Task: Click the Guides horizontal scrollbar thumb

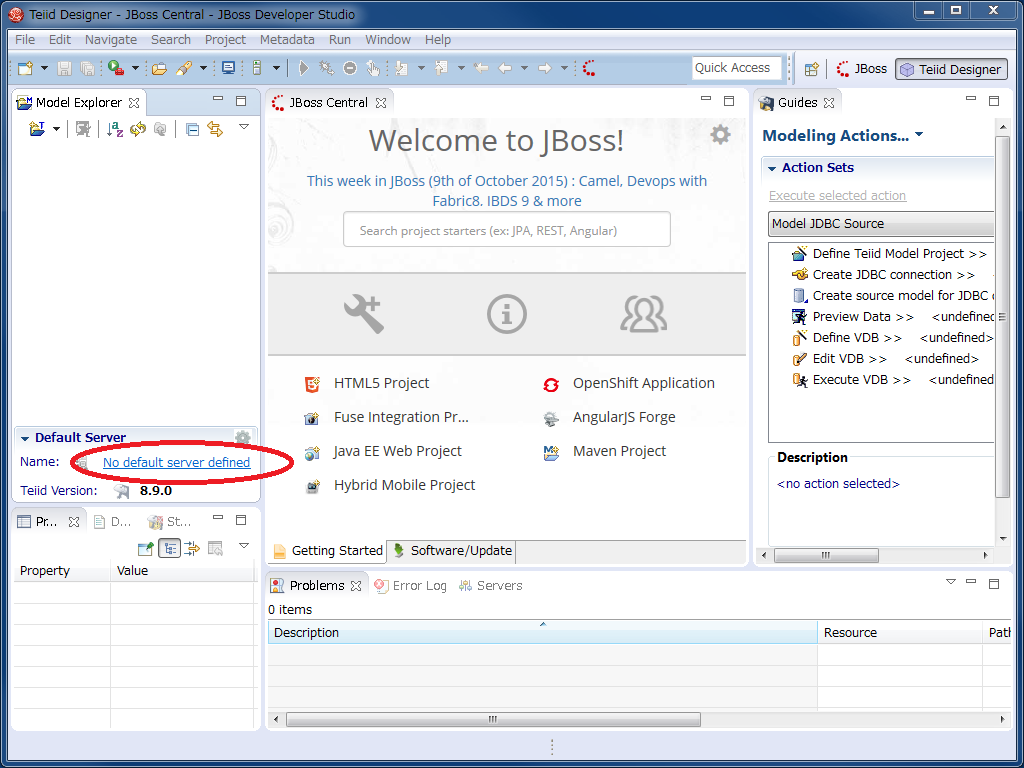Action: pyautogui.click(x=826, y=555)
